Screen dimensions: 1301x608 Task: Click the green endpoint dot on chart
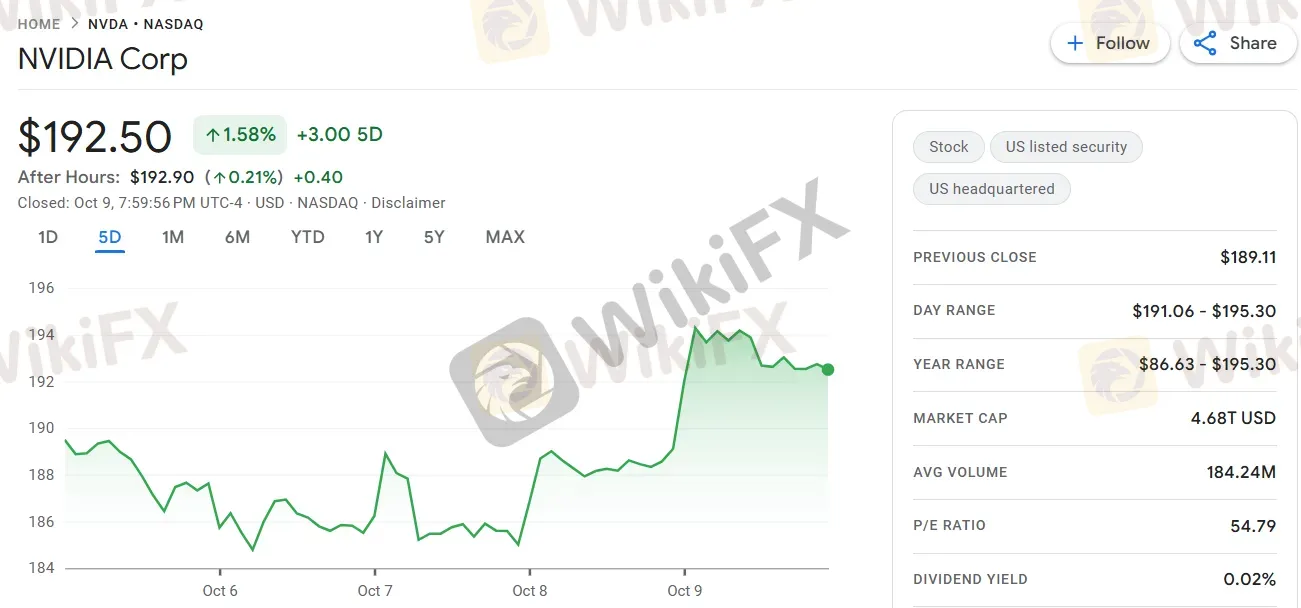point(828,370)
